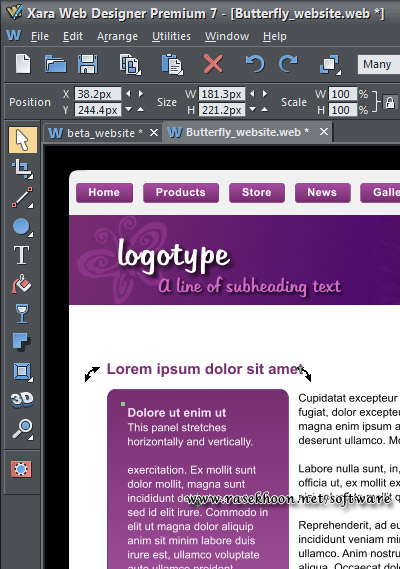Open the Utilities menu
Screen dimensions: 400x569
tap(171, 36)
